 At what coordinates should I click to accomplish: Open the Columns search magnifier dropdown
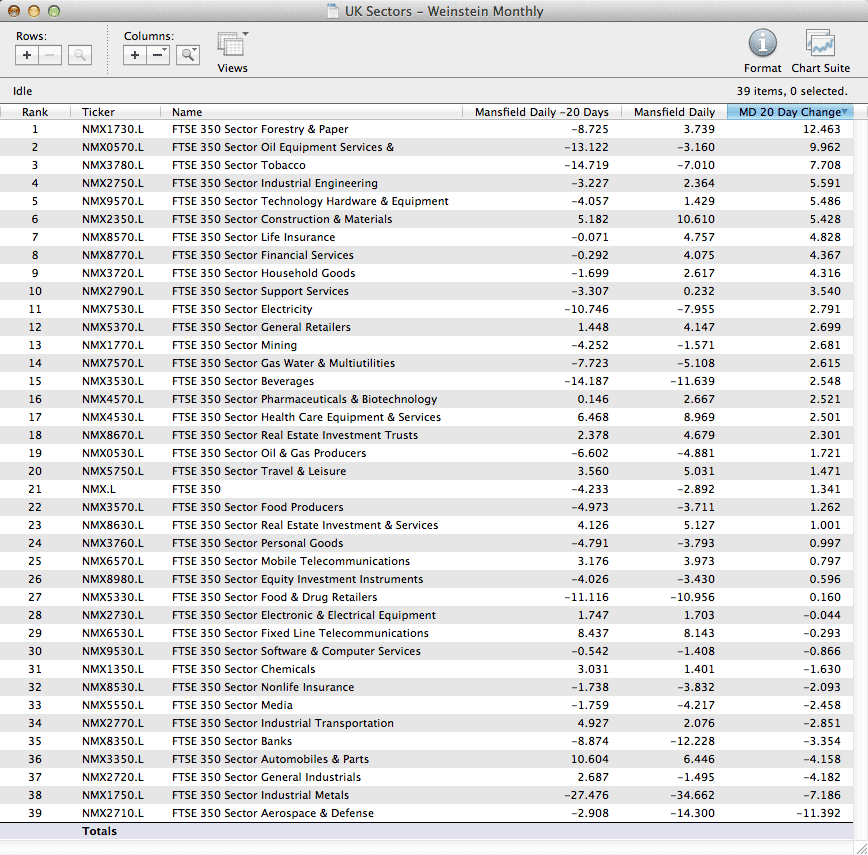(188, 55)
